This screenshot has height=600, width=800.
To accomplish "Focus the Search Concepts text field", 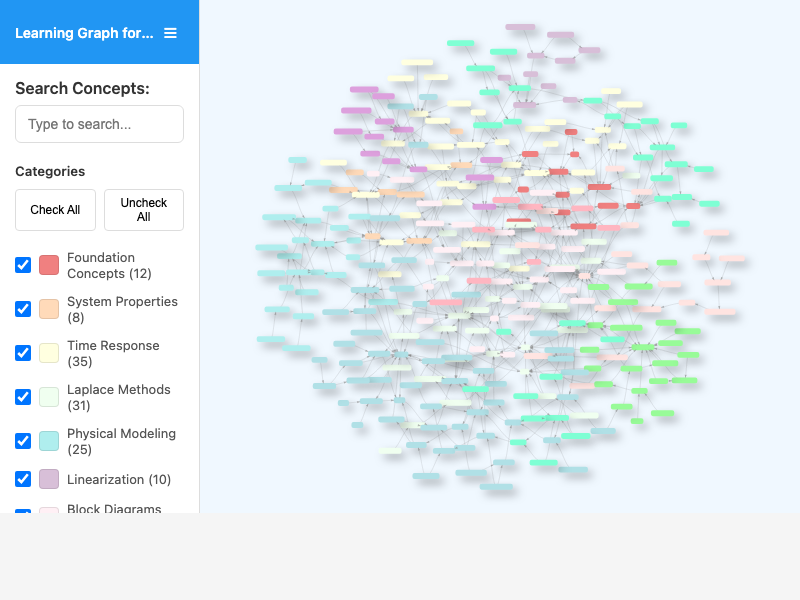I will point(99,124).
